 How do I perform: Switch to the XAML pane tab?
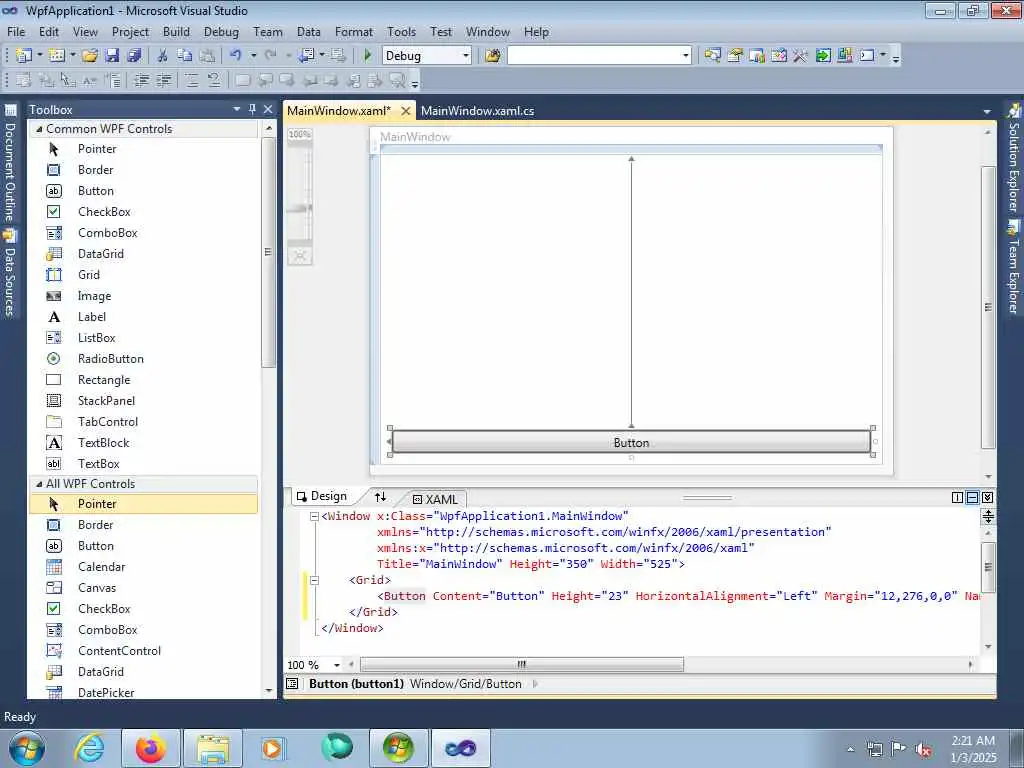435,499
